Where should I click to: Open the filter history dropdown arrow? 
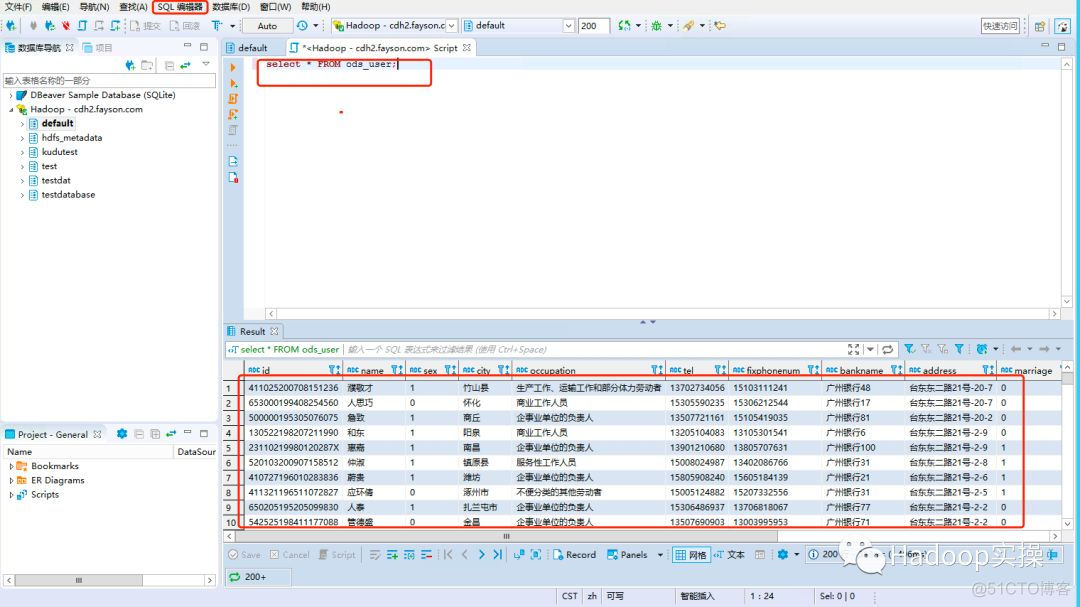(x=870, y=349)
